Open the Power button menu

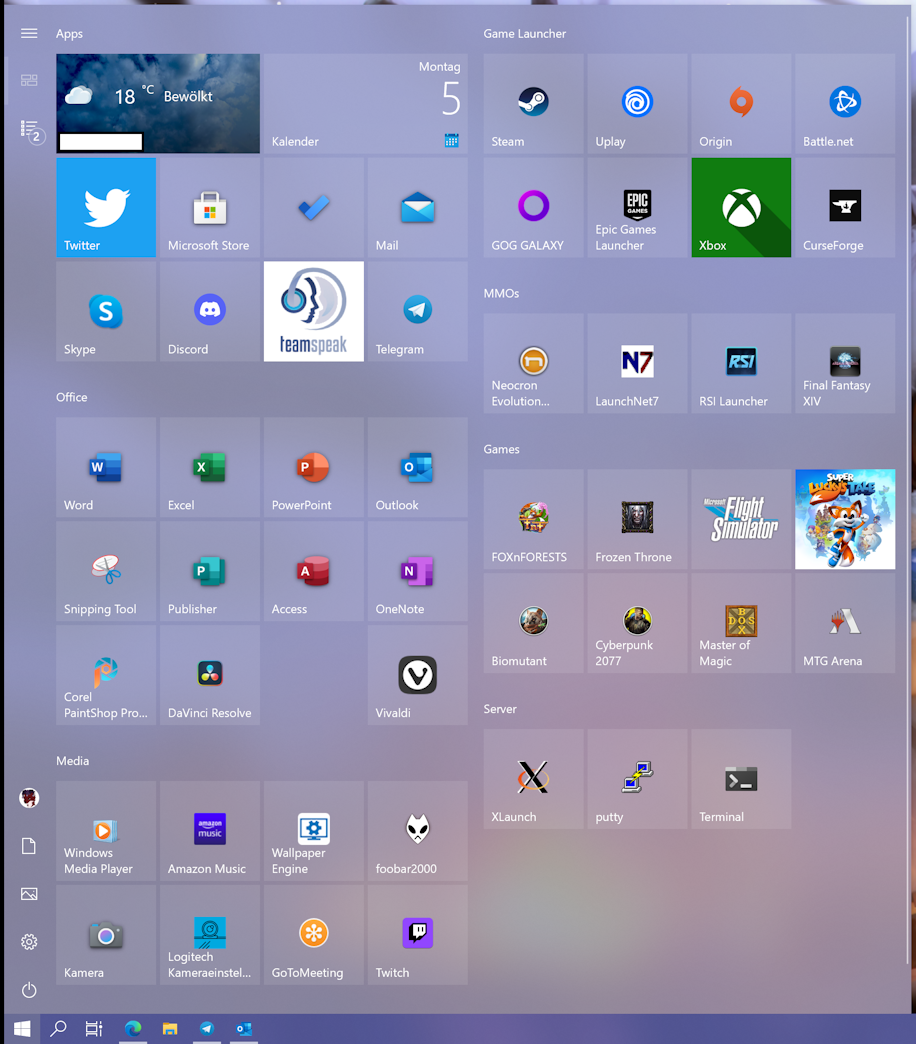[x=29, y=990]
